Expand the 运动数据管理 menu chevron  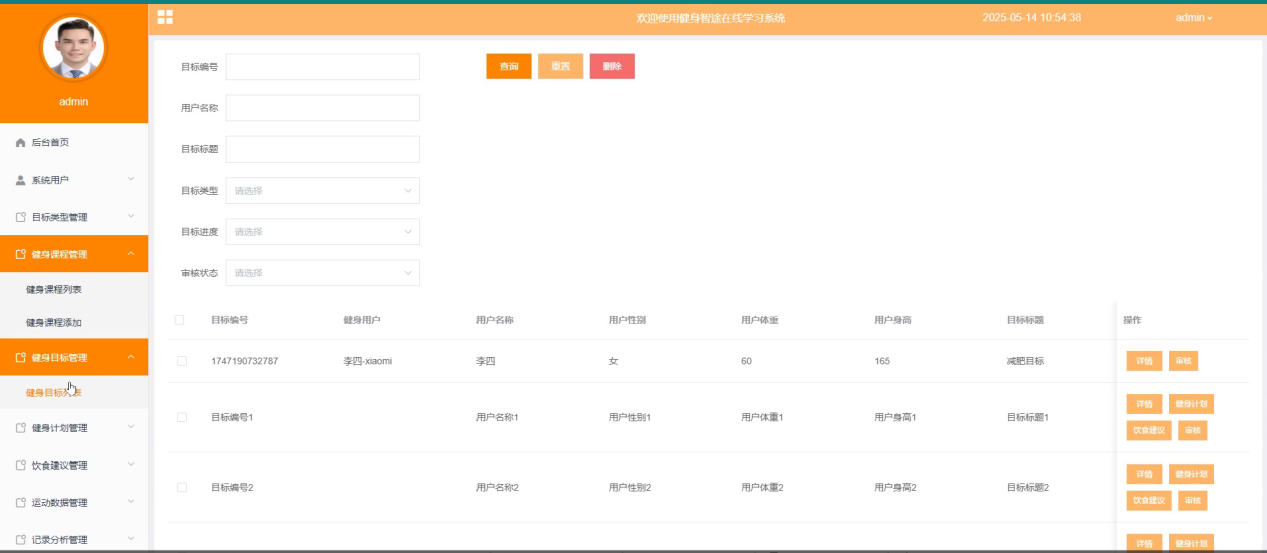pyautogui.click(x=131, y=502)
